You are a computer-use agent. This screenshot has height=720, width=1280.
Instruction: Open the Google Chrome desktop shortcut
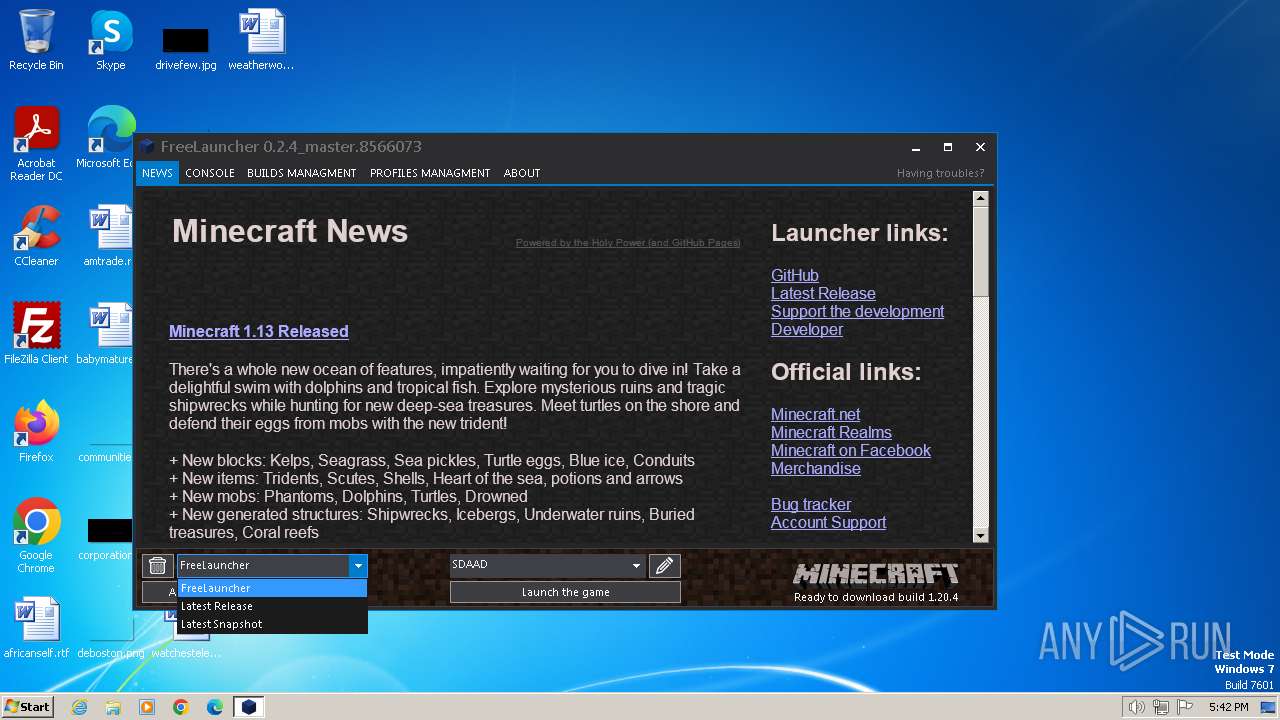36,536
